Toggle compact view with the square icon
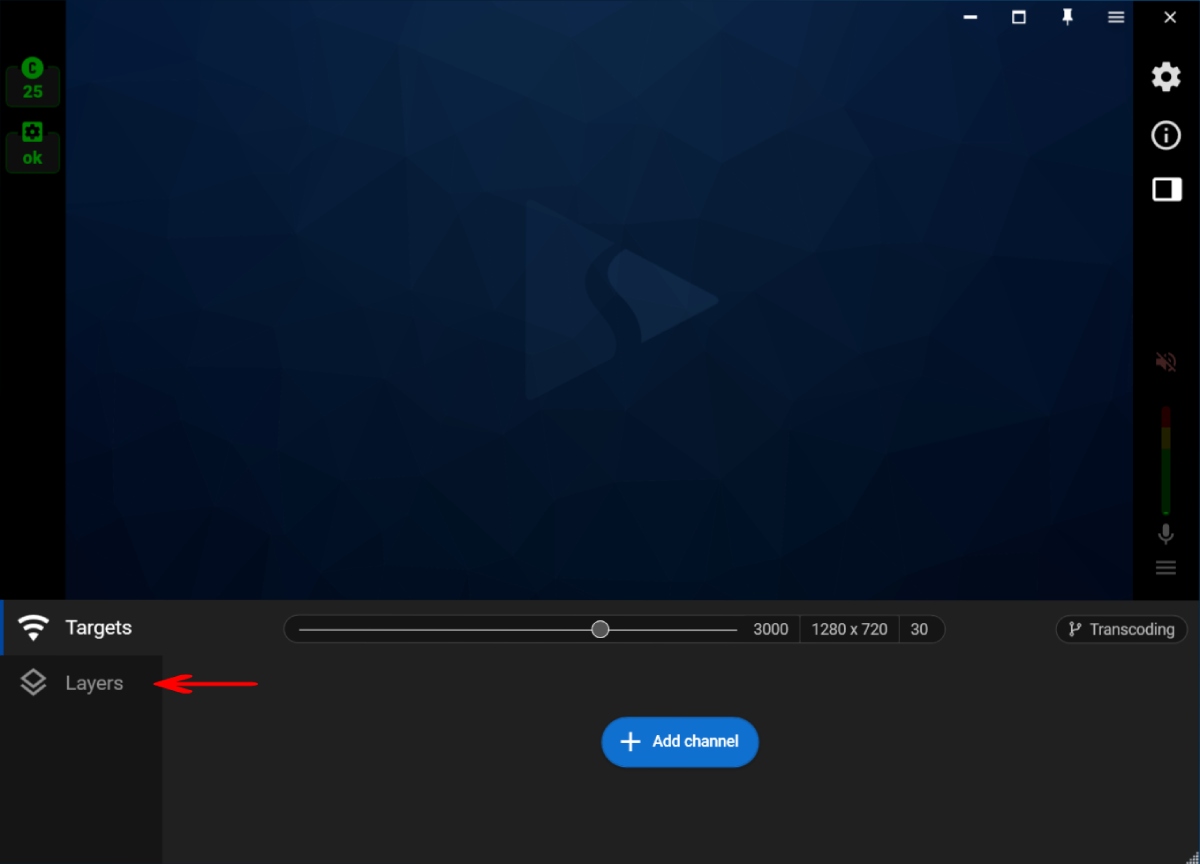 pos(1165,189)
